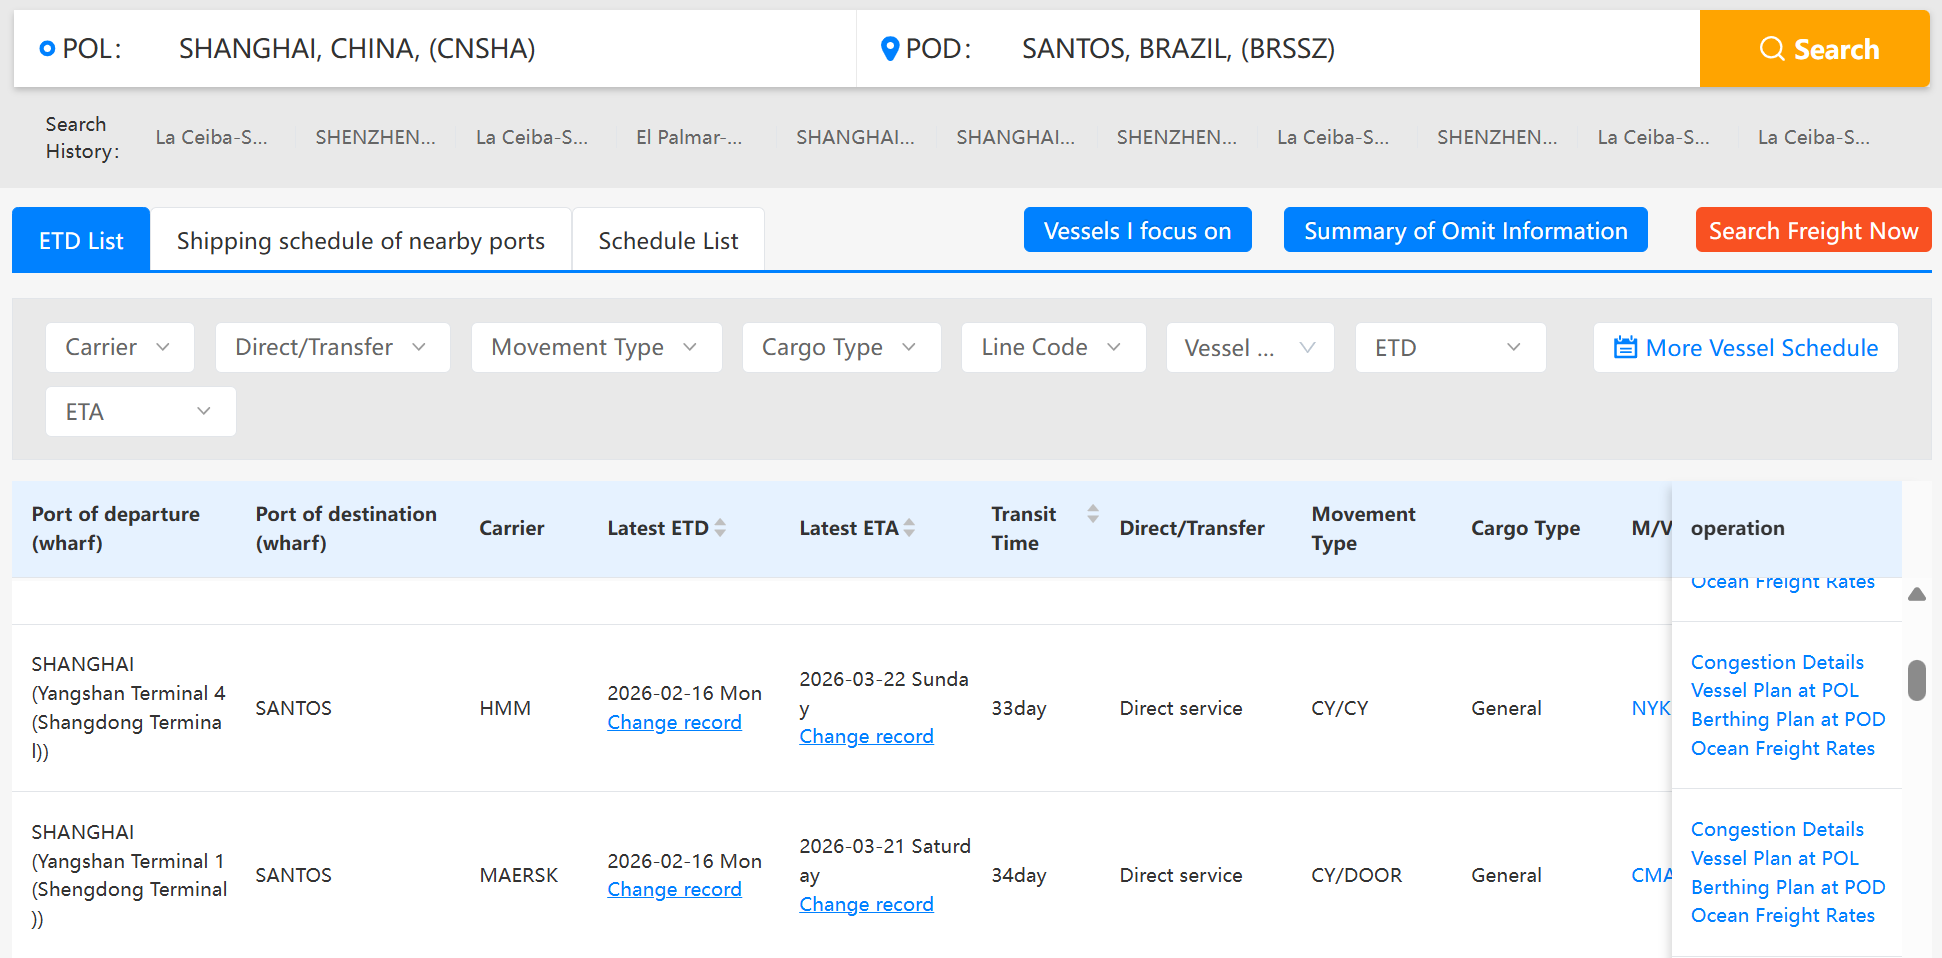Viewport: 1942px width, 958px height.
Task: Expand the Carrier filter dropdown
Action: pos(119,348)
